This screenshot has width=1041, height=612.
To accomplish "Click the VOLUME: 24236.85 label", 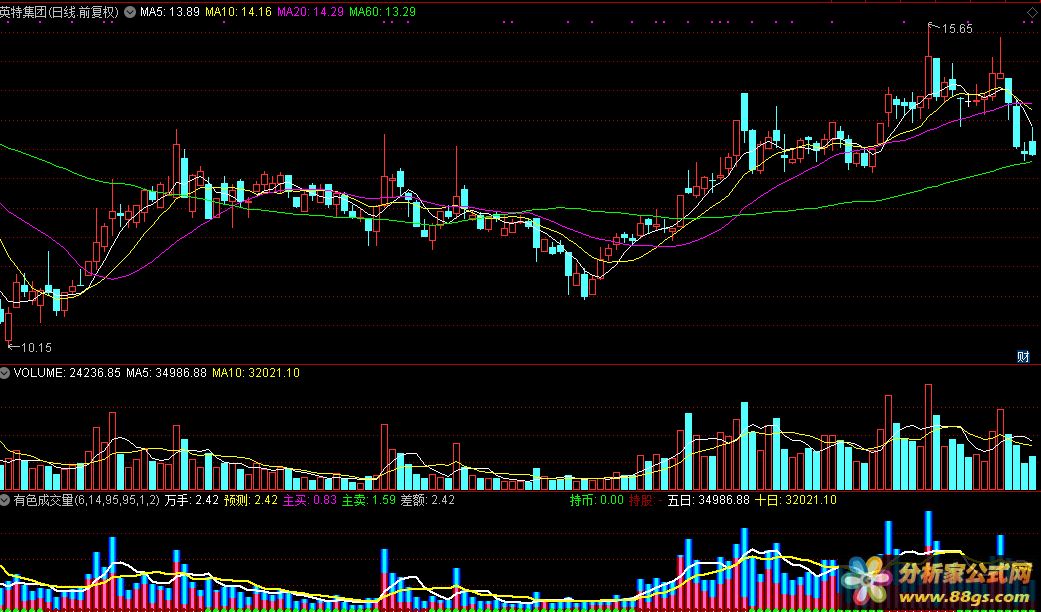I will (x=67, y=373).
